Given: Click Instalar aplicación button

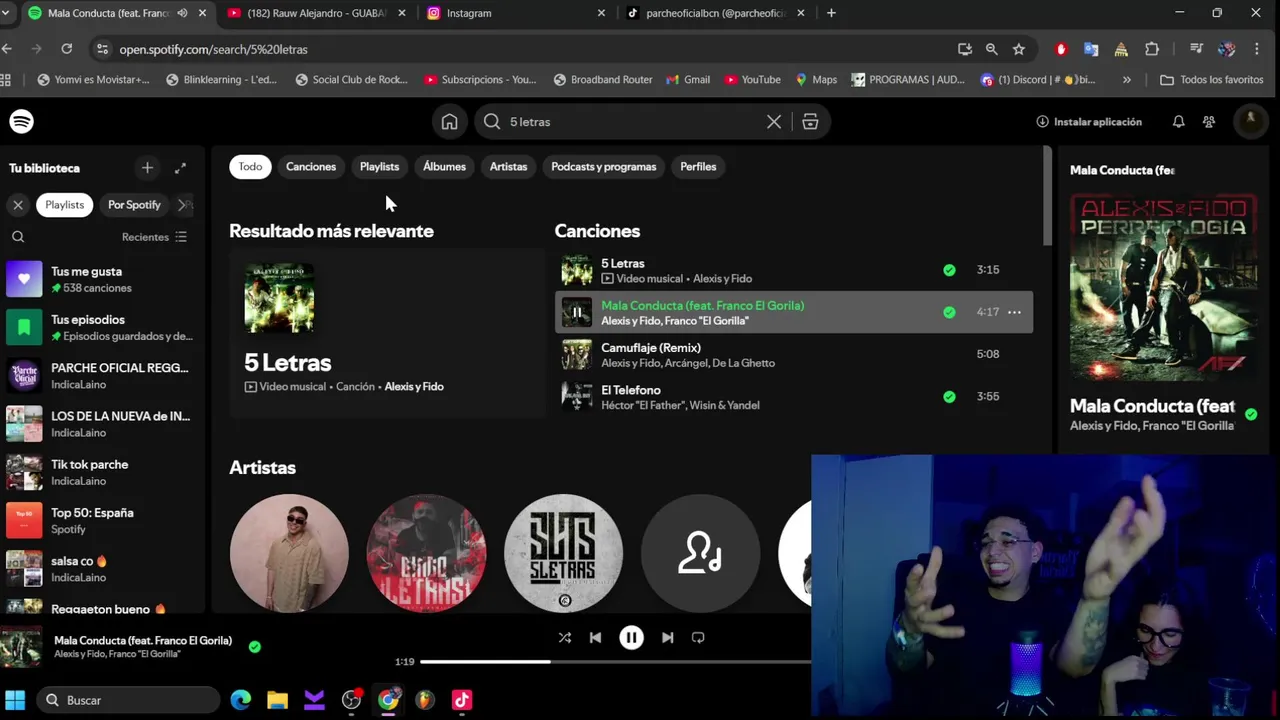Looking at the screenshot, I should (1089, 122).
